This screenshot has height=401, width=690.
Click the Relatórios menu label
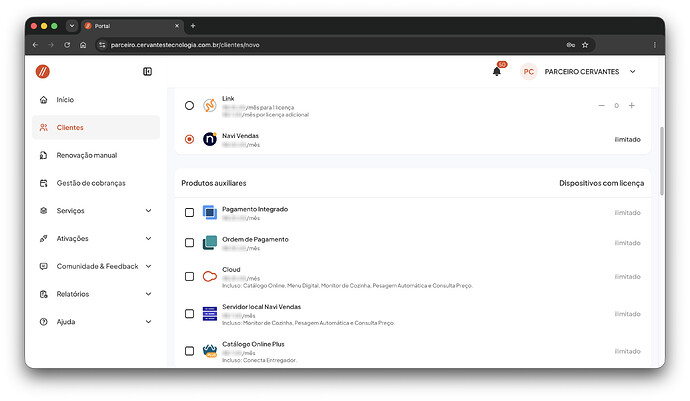click(73, 294)
